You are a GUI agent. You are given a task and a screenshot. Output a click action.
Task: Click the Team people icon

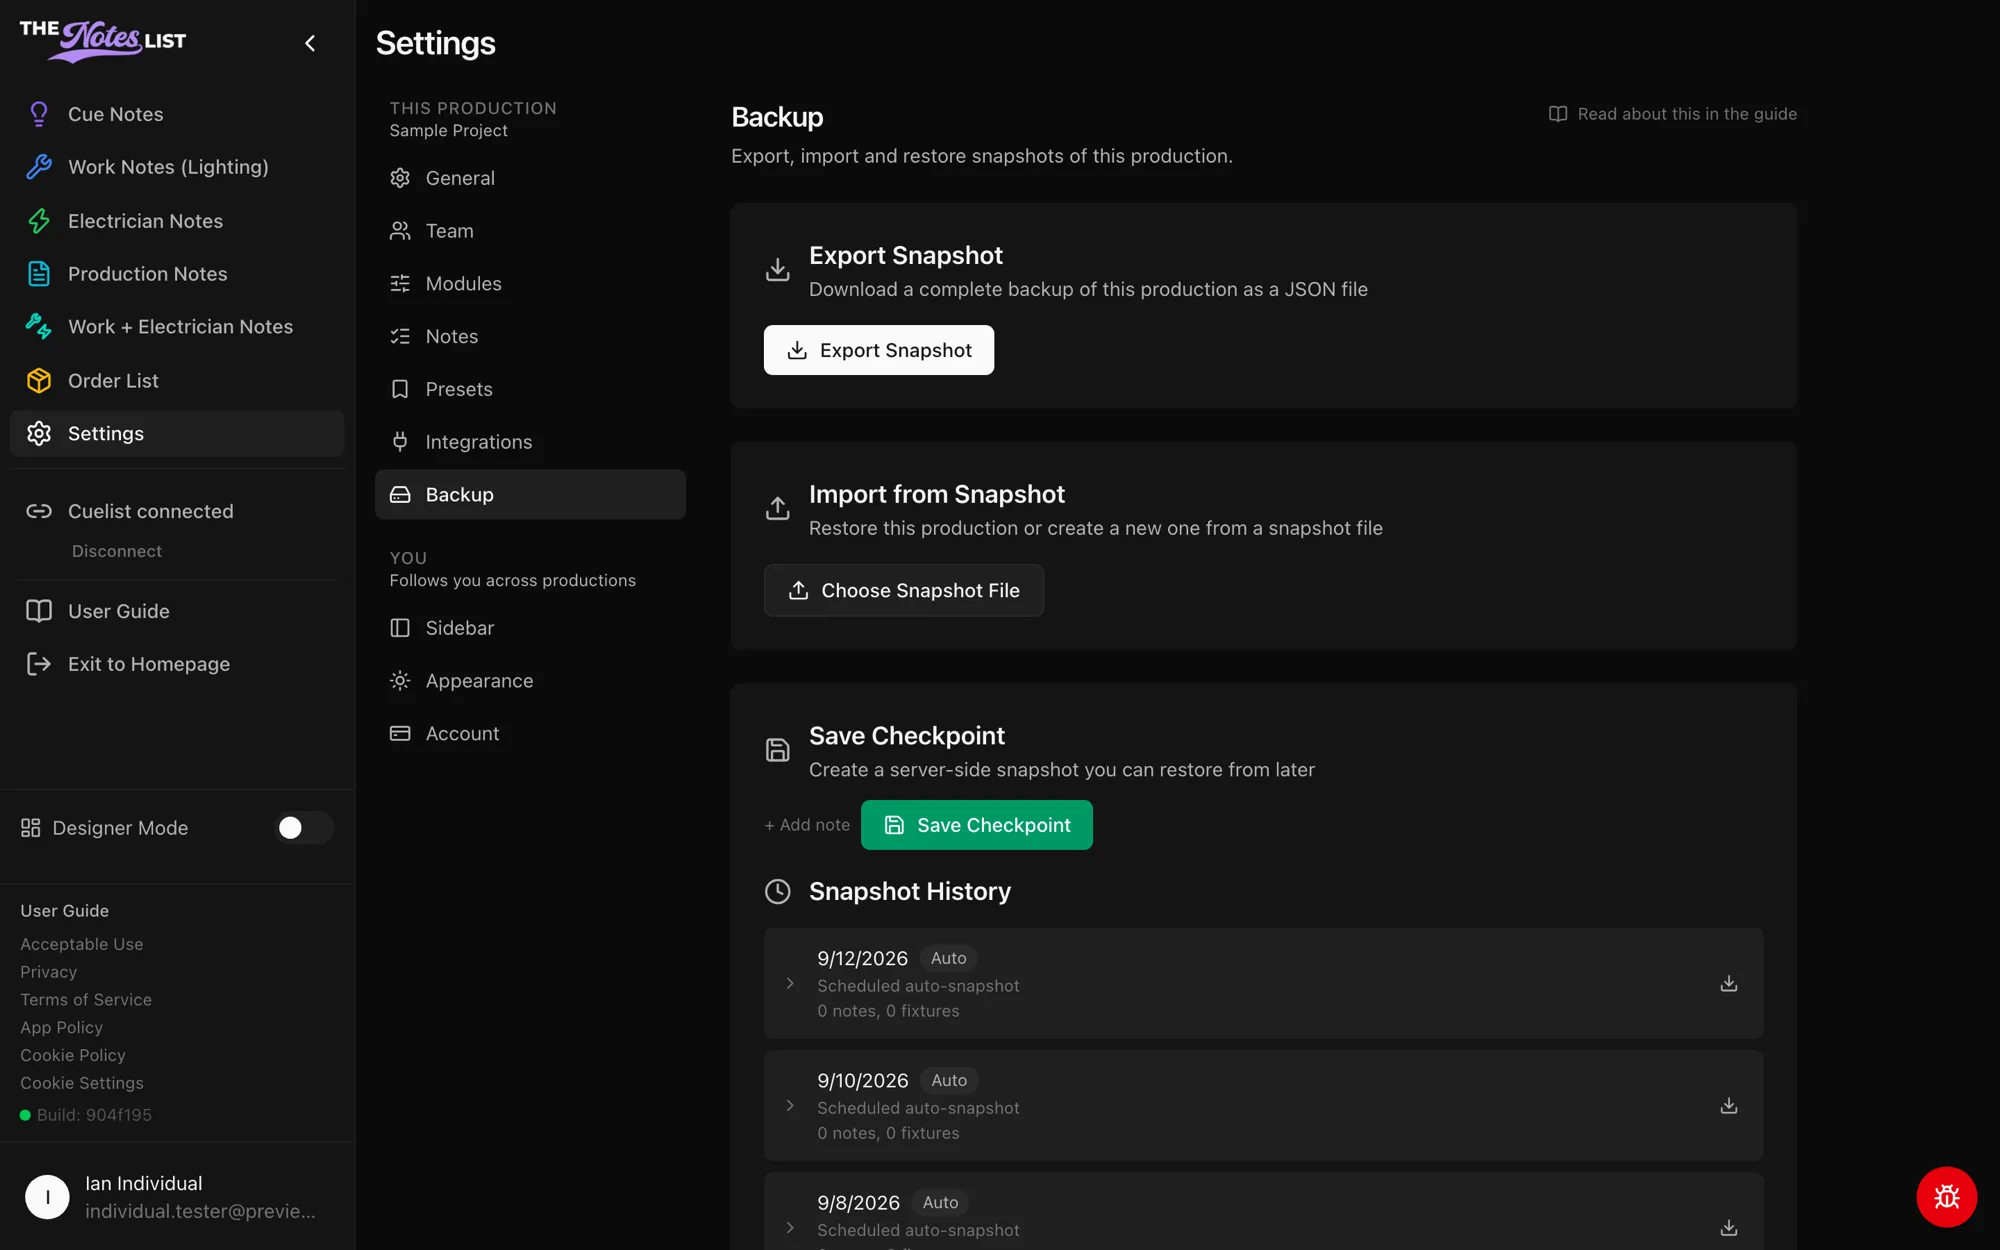tap(400, 231)
